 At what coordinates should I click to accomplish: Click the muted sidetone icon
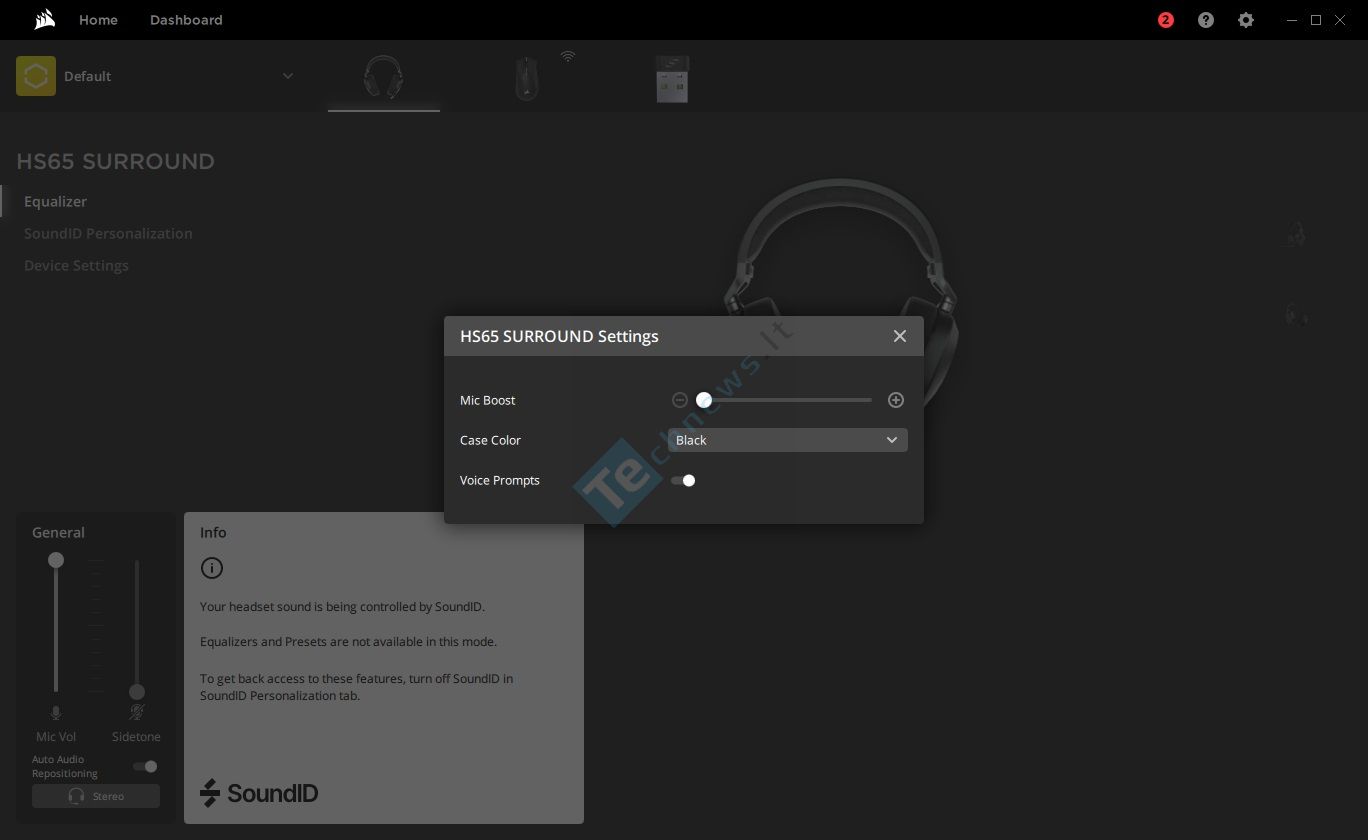(137, 712)
